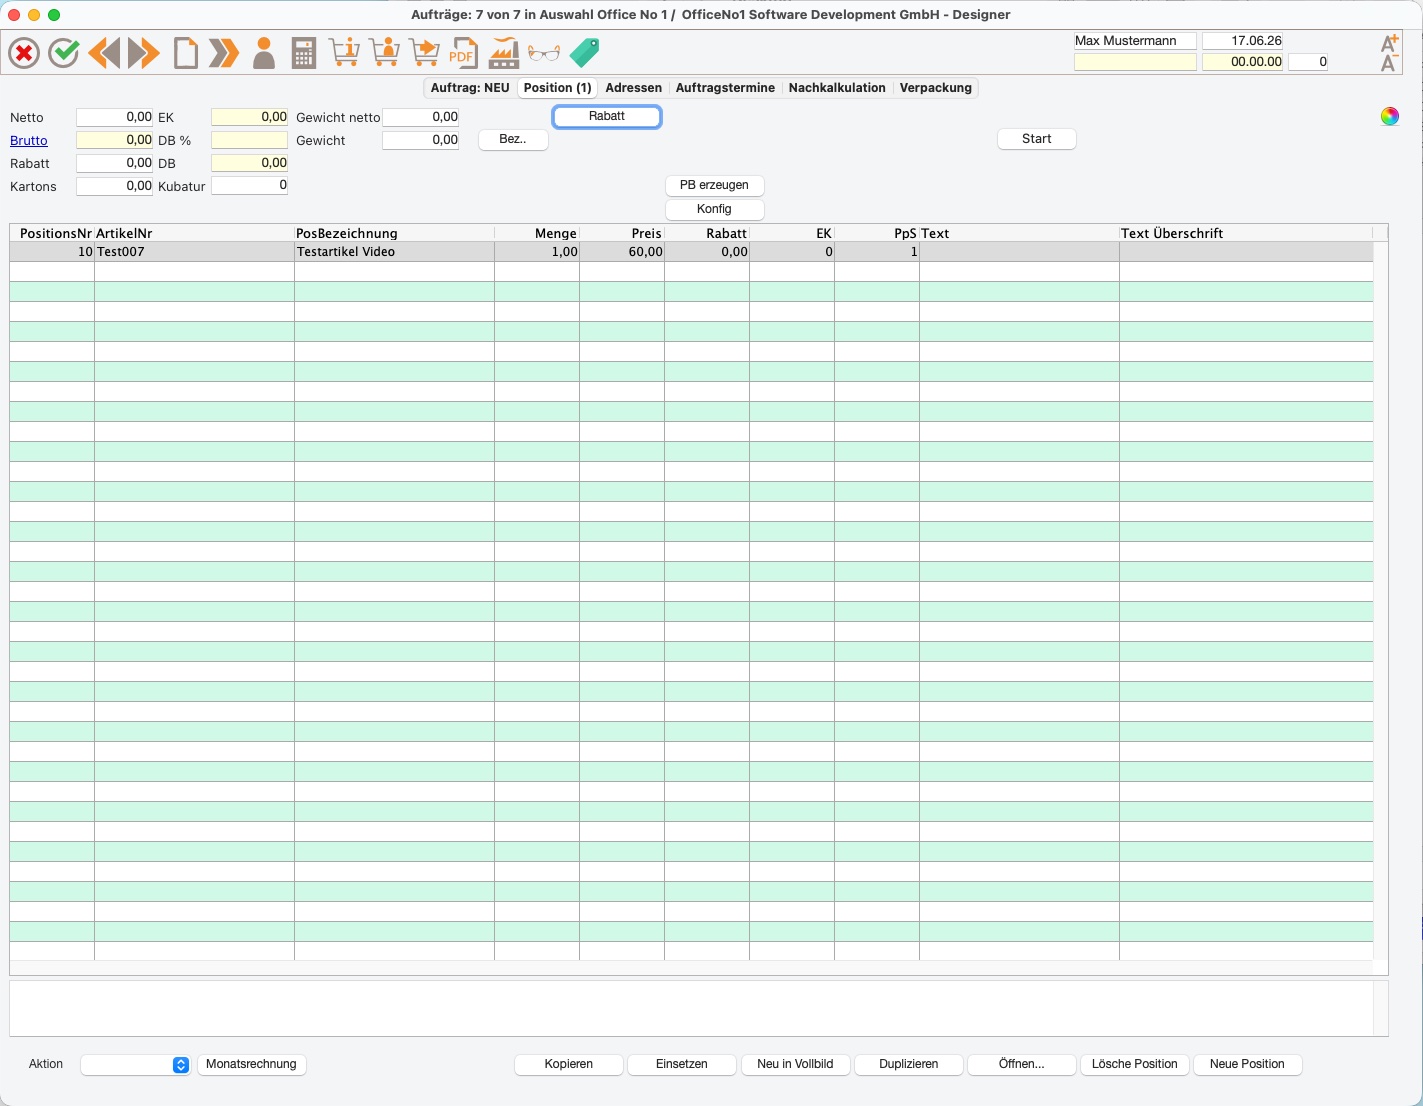The image size is (1423, 1106).
Task: Open the Verpackung tab
Action: [936, 88]
